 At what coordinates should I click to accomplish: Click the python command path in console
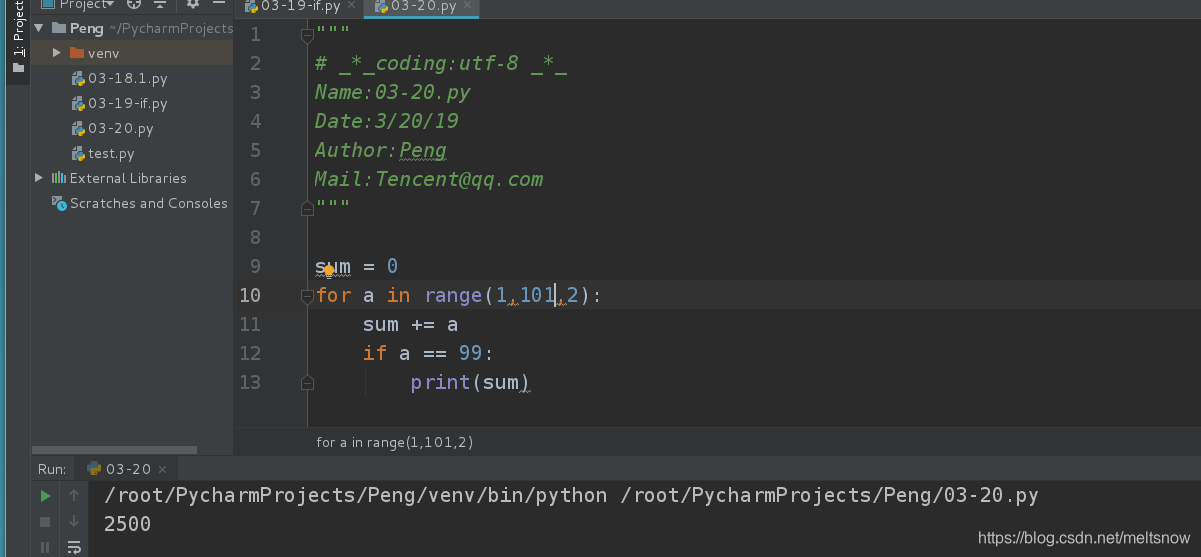pos(571,495)
